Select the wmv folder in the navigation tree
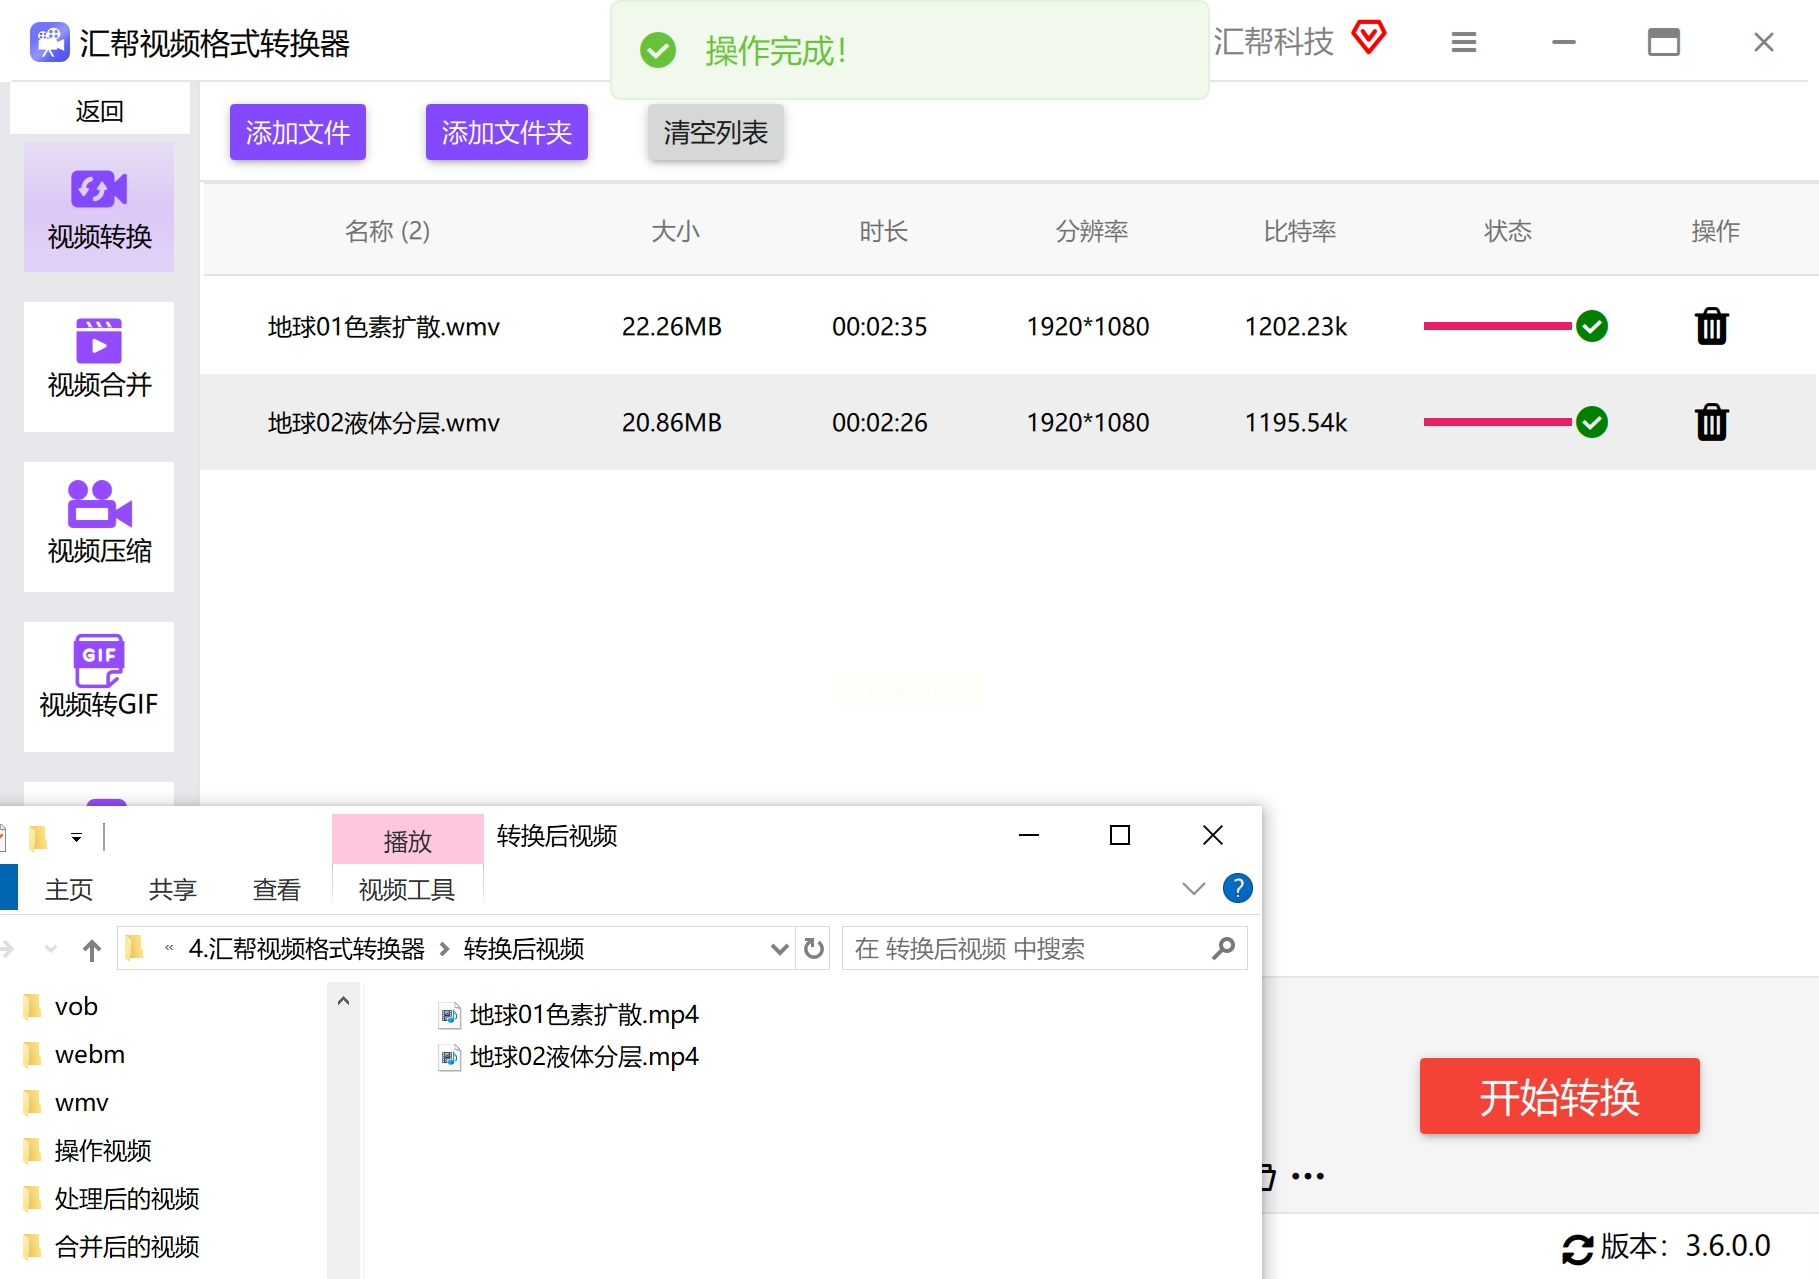This screenshot has height=1279, width=1819. [81, 1102]
